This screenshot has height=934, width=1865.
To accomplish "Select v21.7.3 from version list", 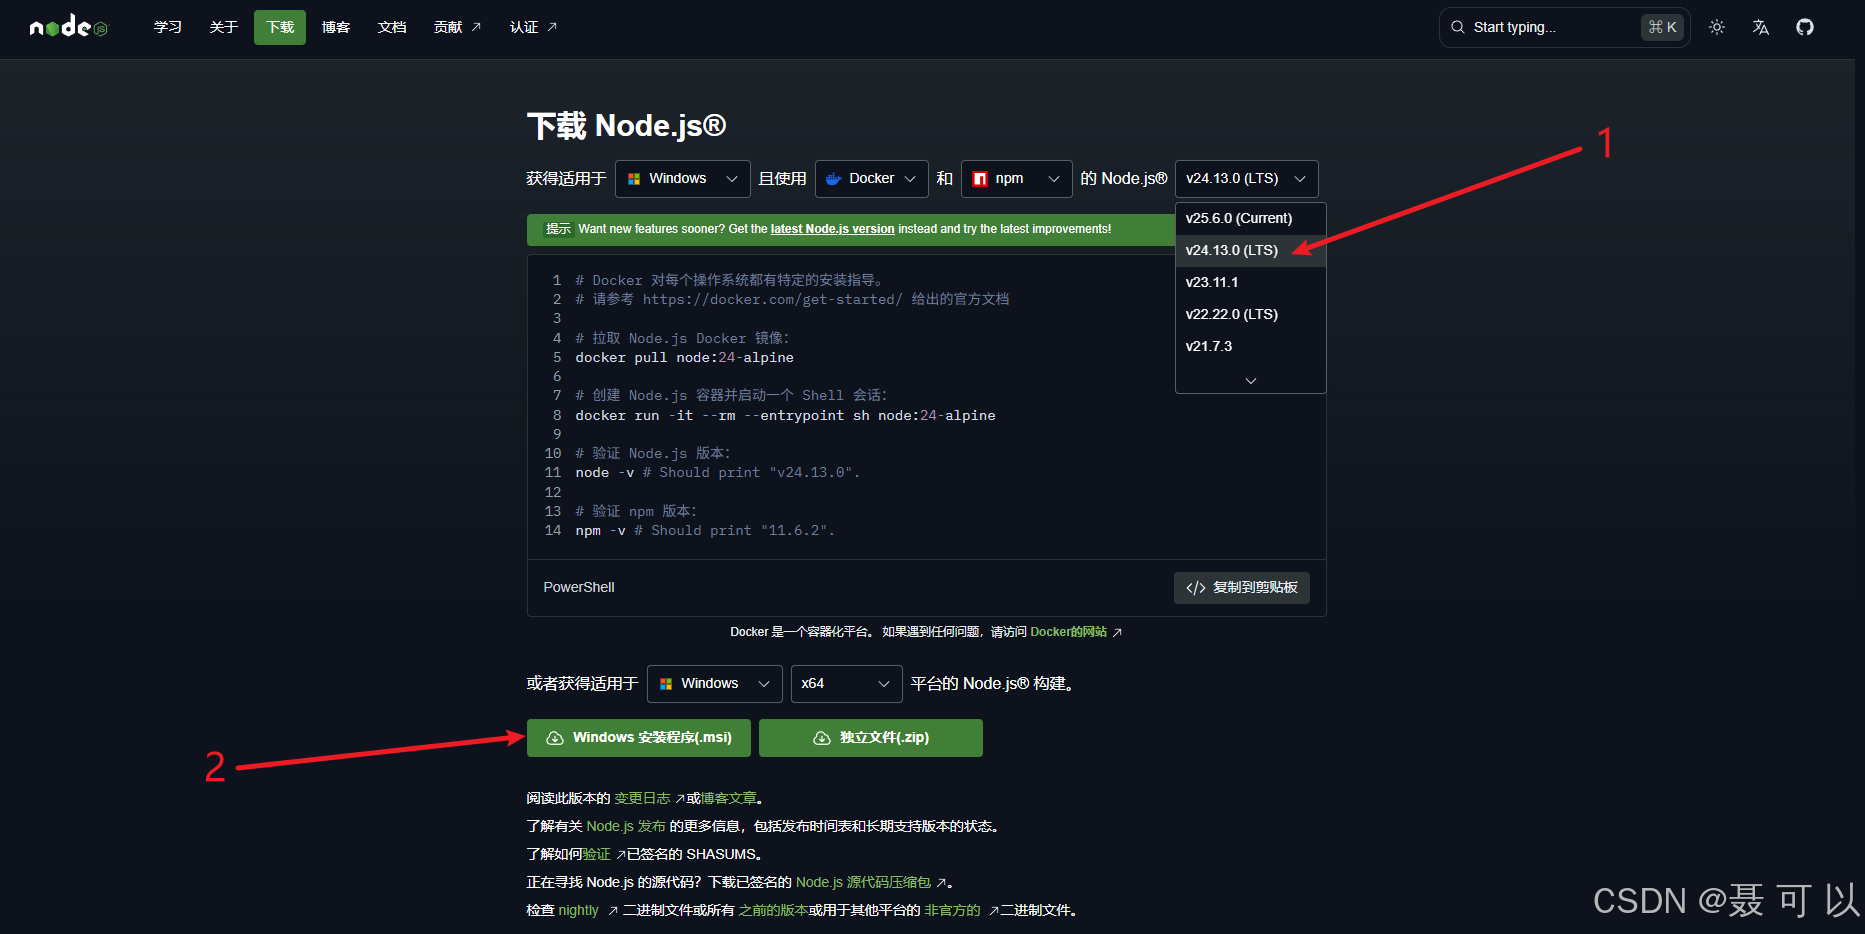I will point(1251,346).
